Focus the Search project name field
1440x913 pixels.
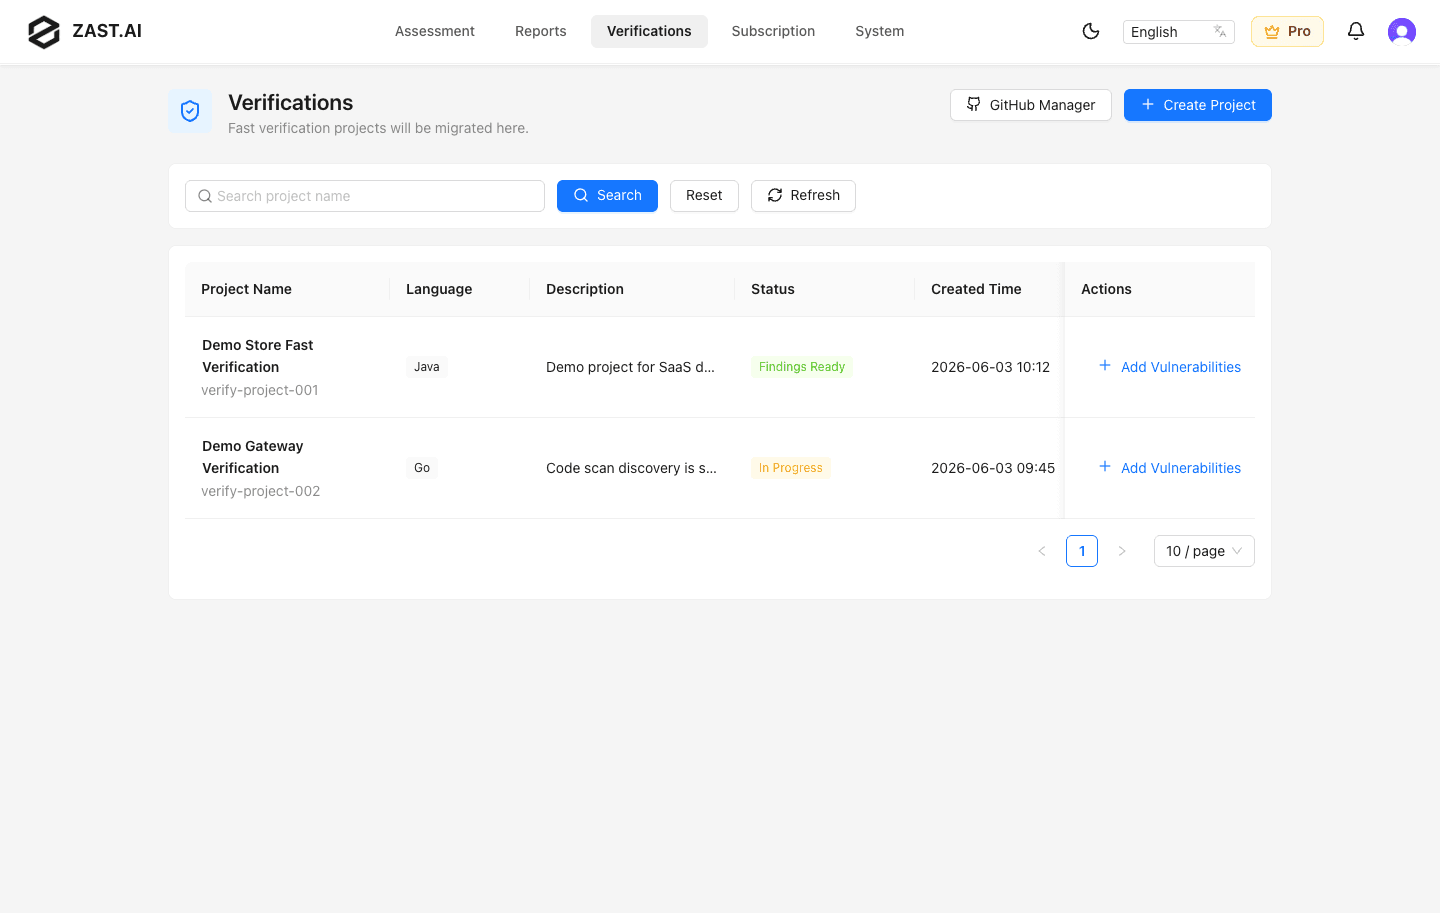pyautogui.click(x=365, y=196)
